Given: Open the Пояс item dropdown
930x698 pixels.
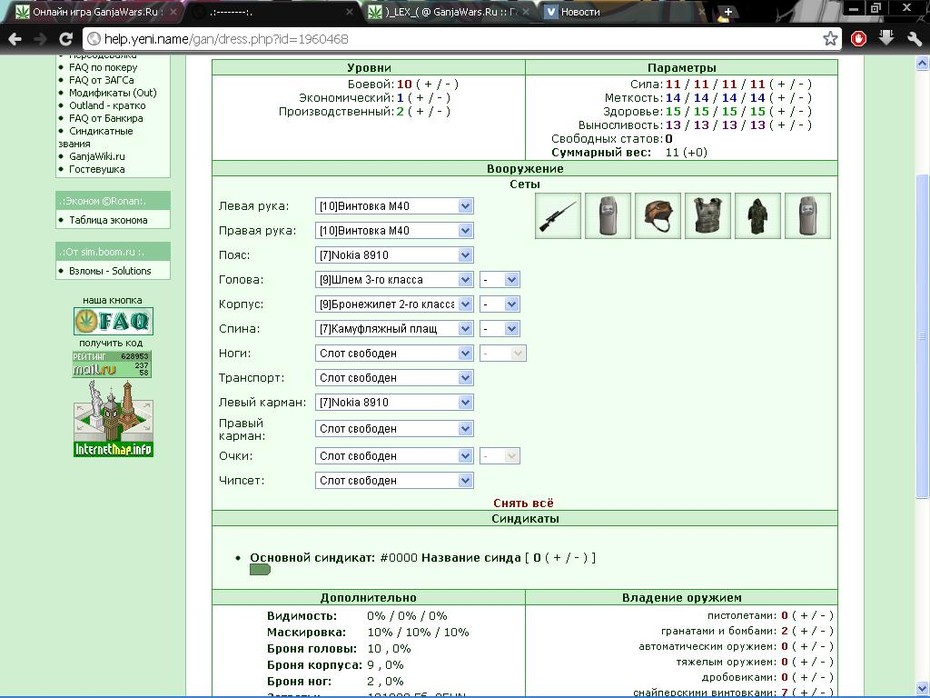Looking at the screenshot, I should 394,256.
